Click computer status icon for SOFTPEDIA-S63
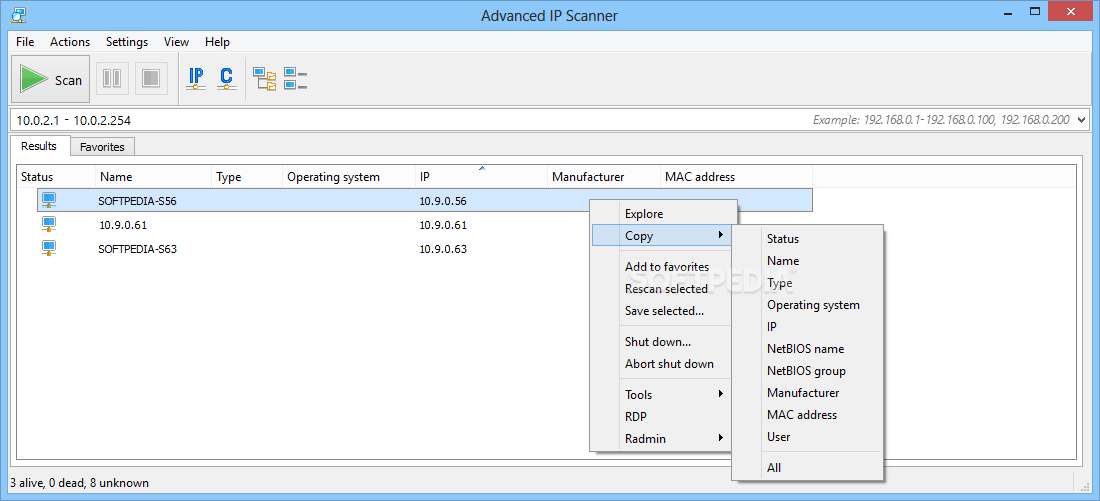The height and width of the screenshot is (501, 1100). (48, 248)
